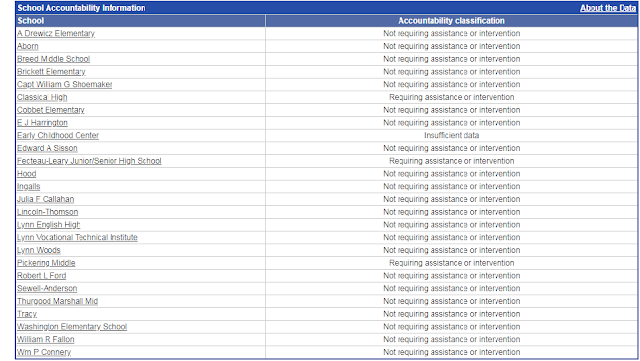The image size is (640, 361).
Task: Open Breed Middle School page
Action: [53, 59]
